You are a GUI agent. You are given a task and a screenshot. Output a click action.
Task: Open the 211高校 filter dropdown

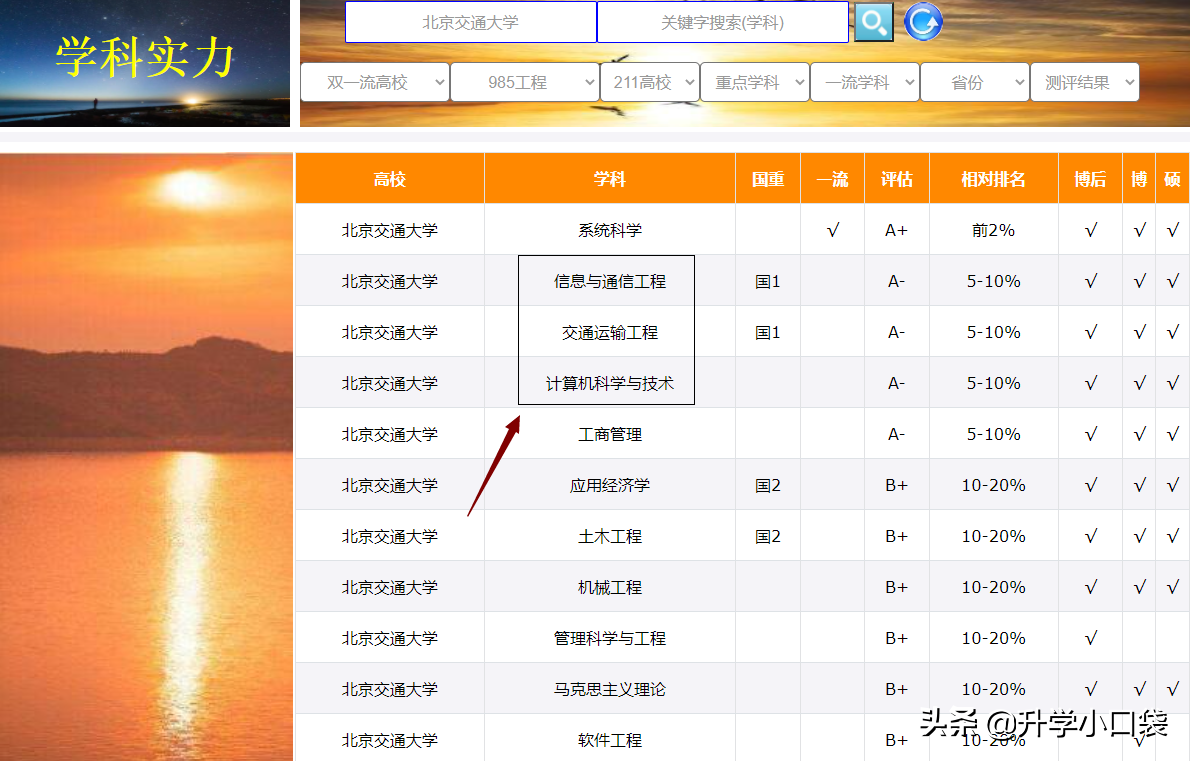649,82
